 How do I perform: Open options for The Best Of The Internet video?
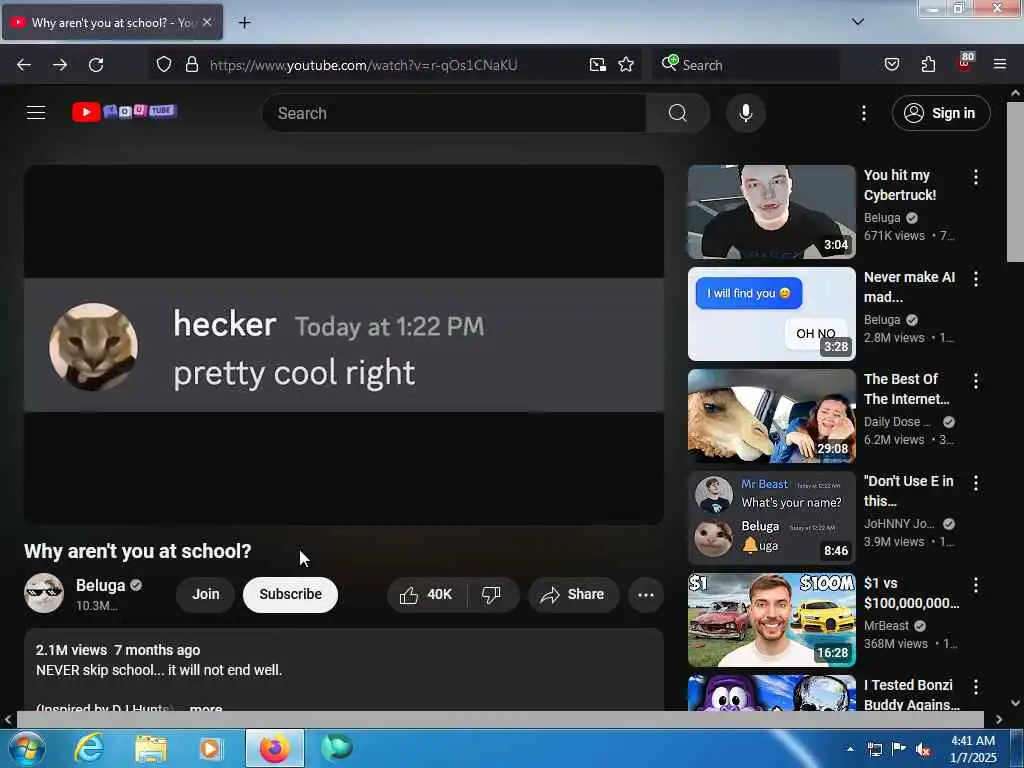[976, 381]
